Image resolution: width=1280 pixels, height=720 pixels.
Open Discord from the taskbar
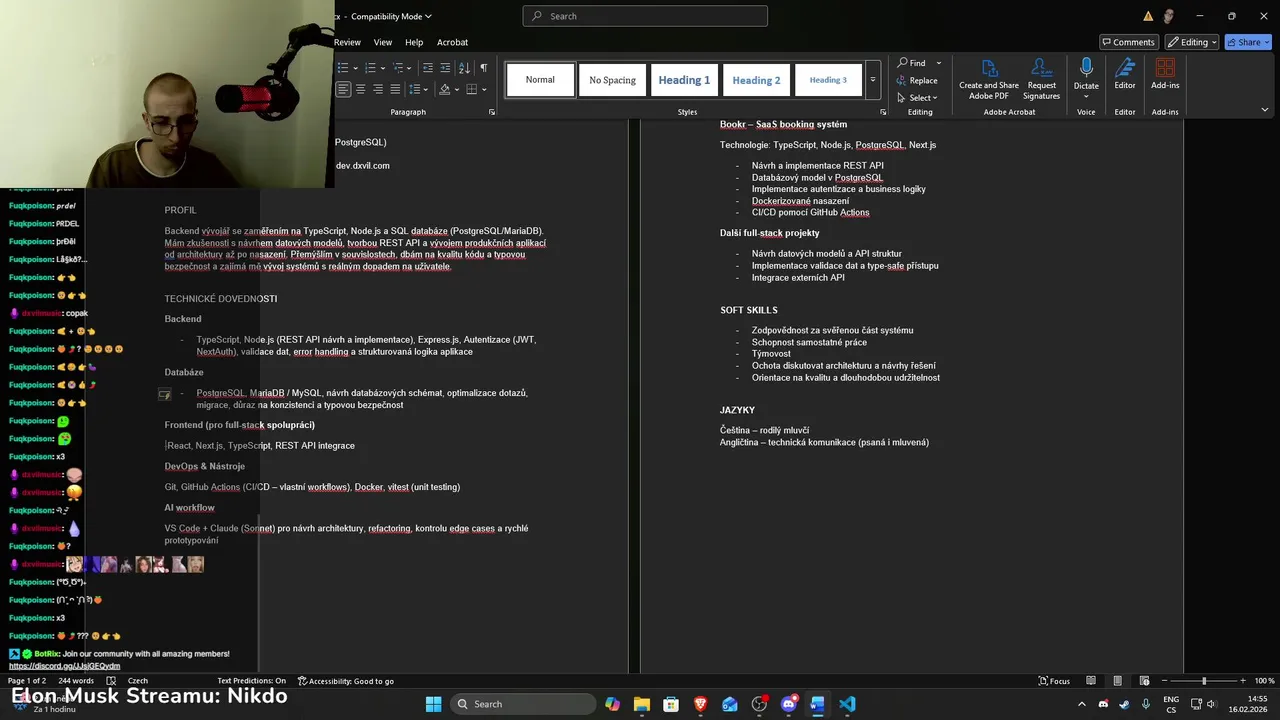coord(788,704)
